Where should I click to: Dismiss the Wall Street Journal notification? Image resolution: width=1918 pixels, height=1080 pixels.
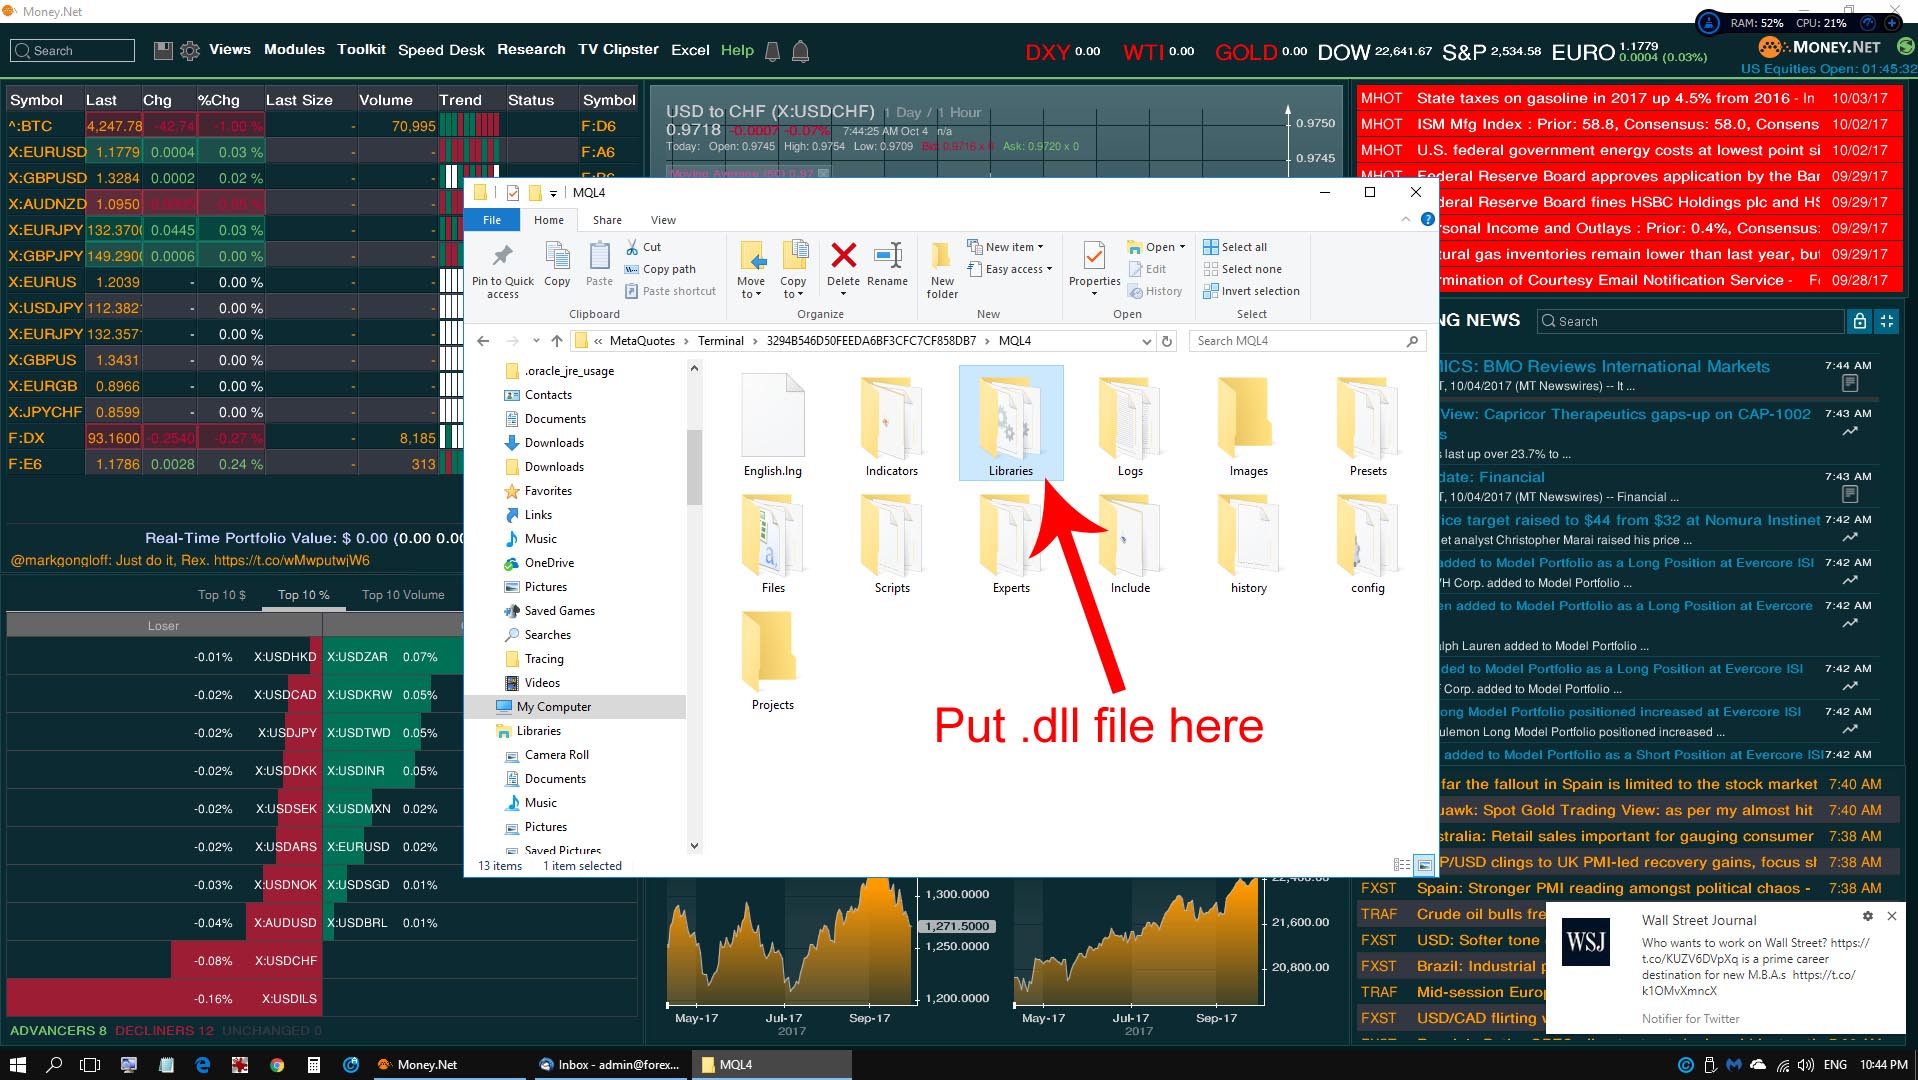coord(1891,916)
